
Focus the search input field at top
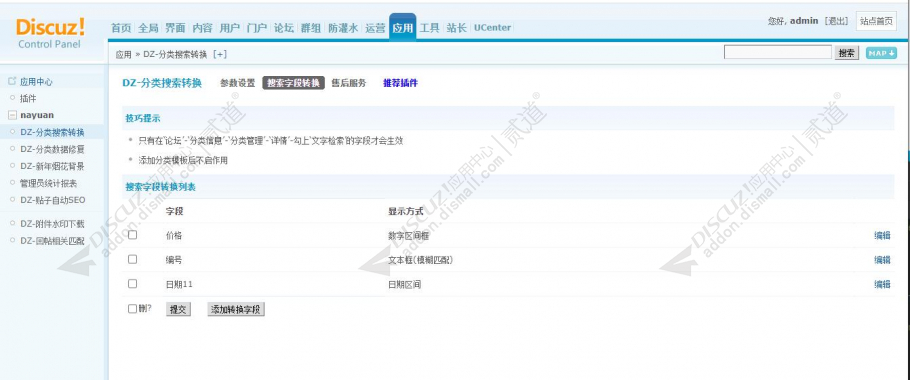coord(778,53)
